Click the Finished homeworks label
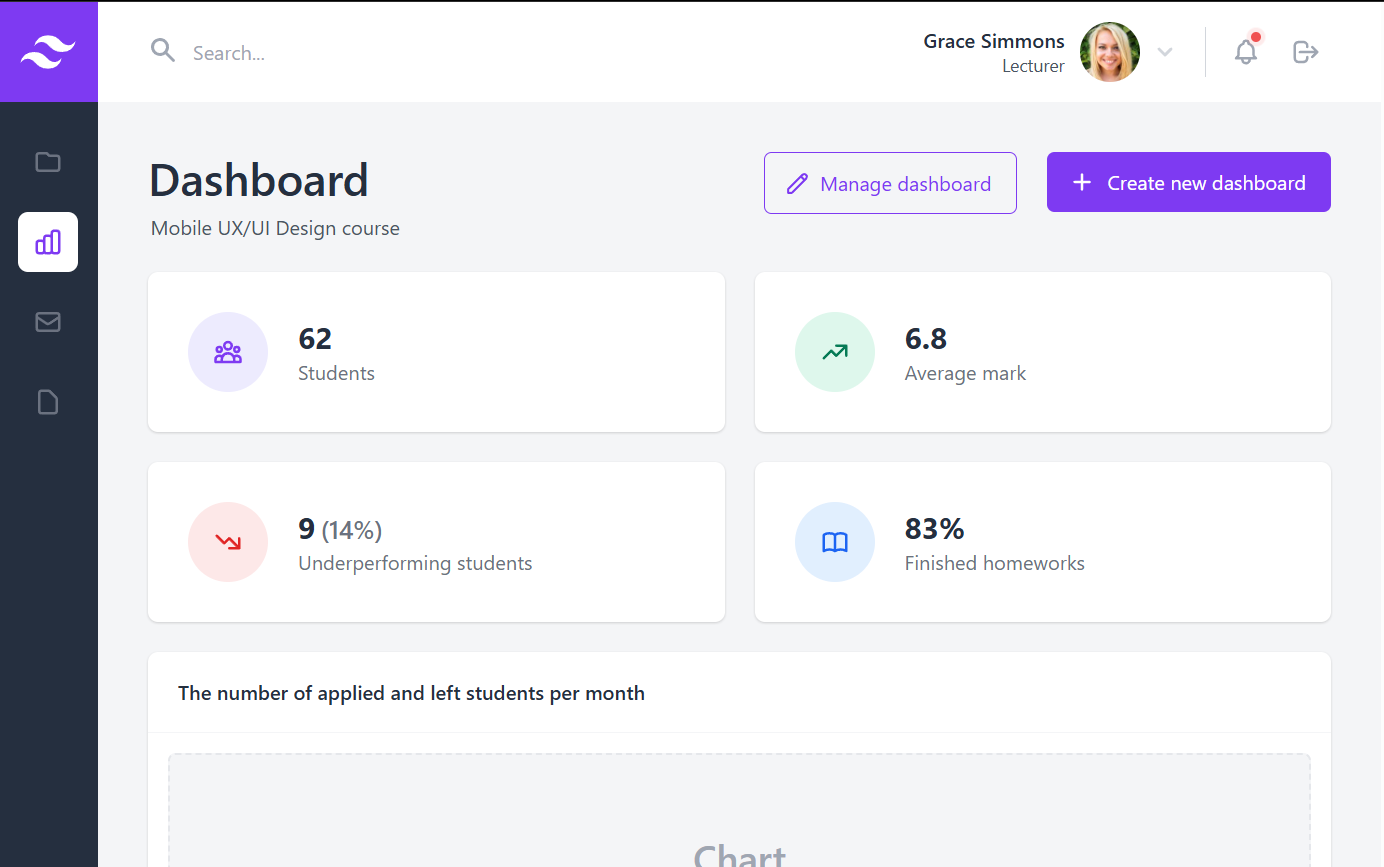 (x=995, y=563)
